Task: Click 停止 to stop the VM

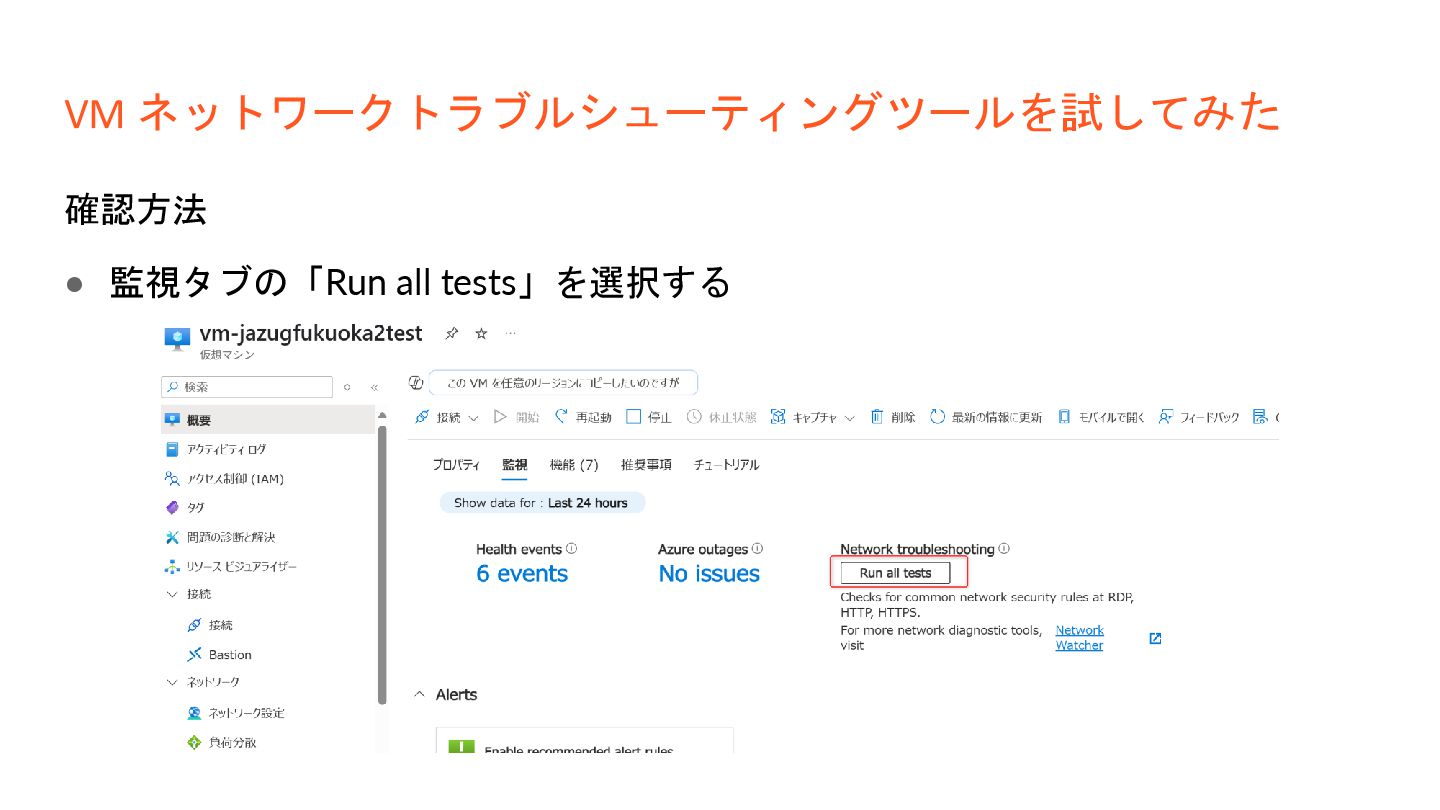Action: [x=648, y=417]
